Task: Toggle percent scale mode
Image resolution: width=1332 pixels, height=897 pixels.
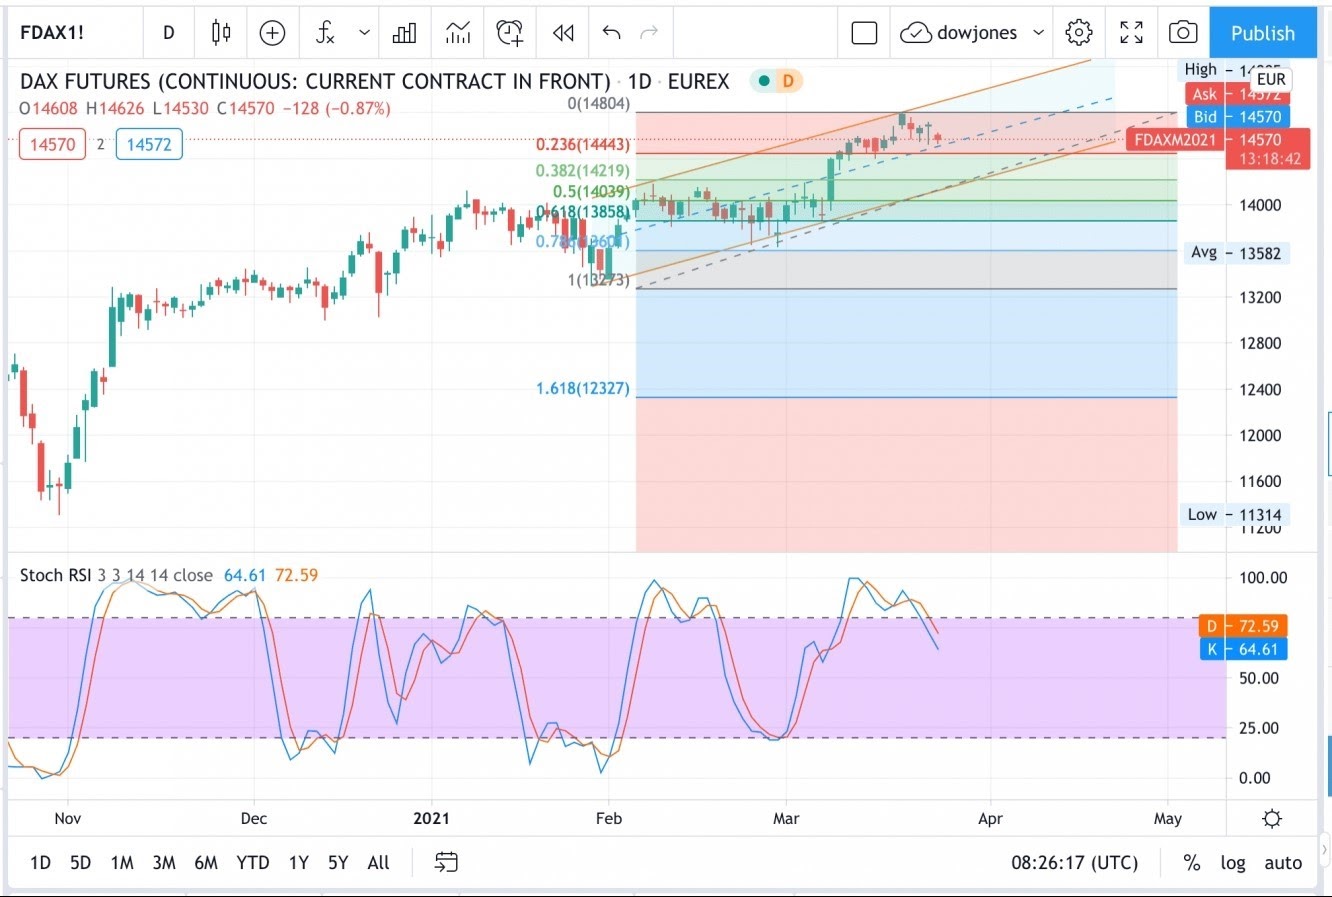Action: pos(1192,862)
